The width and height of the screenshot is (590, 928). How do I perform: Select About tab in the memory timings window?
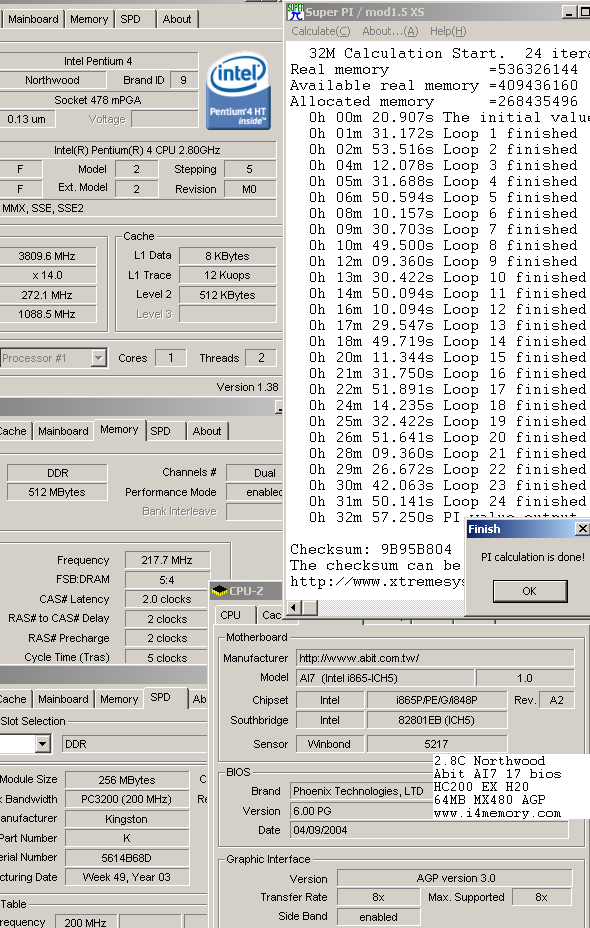[207, 431]
